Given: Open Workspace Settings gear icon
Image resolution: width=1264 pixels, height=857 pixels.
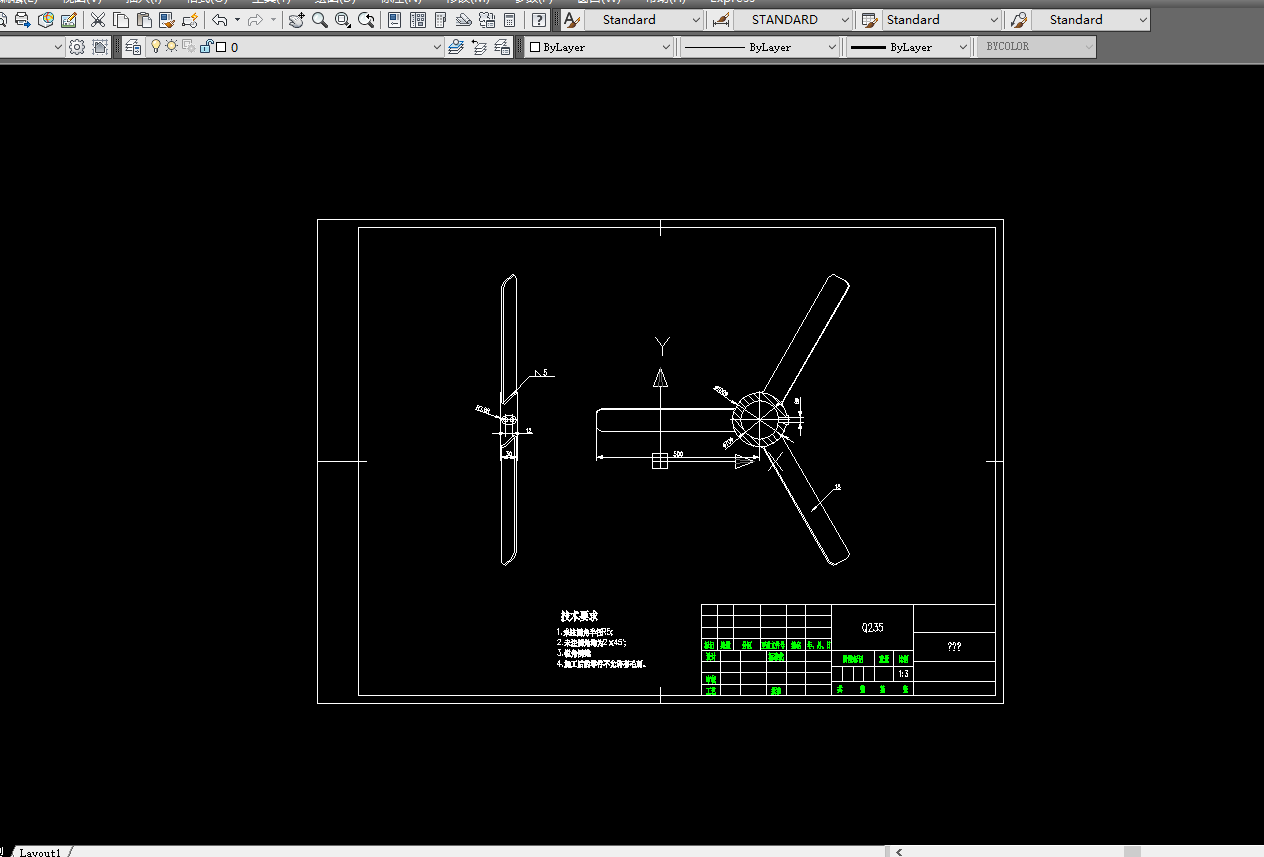Looking at the screenshot, I should pos(77,47).
